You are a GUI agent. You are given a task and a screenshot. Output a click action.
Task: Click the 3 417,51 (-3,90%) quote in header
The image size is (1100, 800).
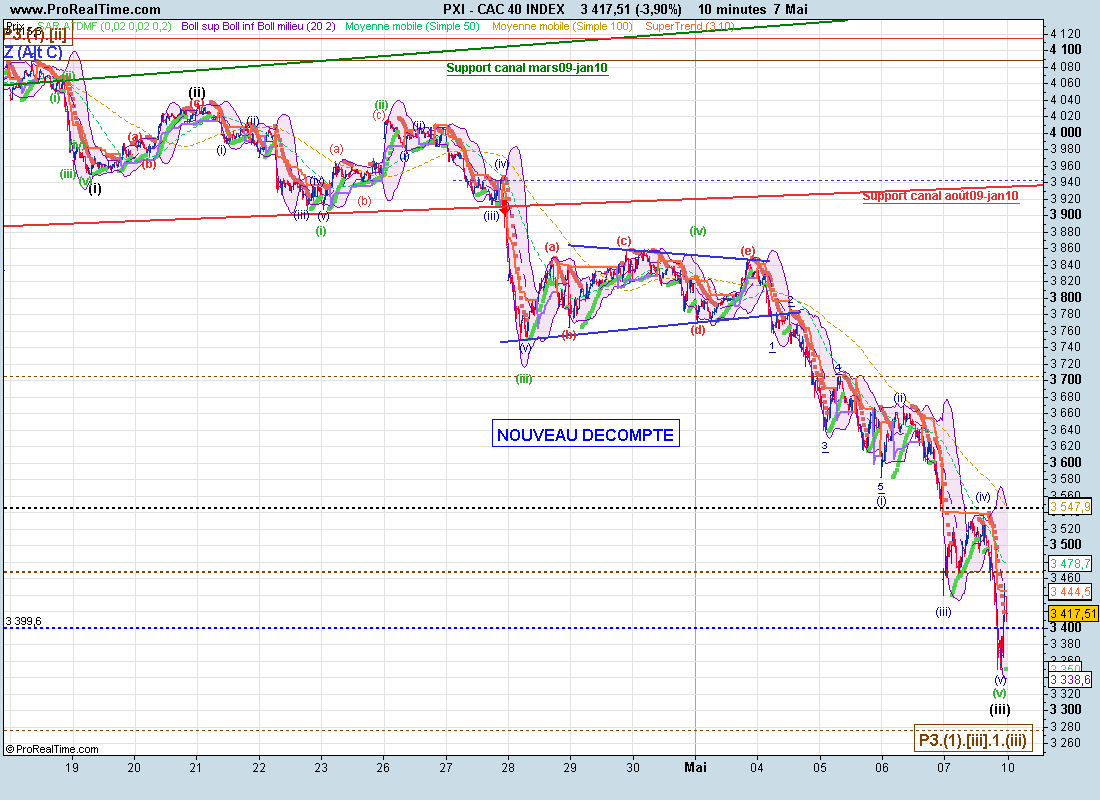click(x=631, y=9)
